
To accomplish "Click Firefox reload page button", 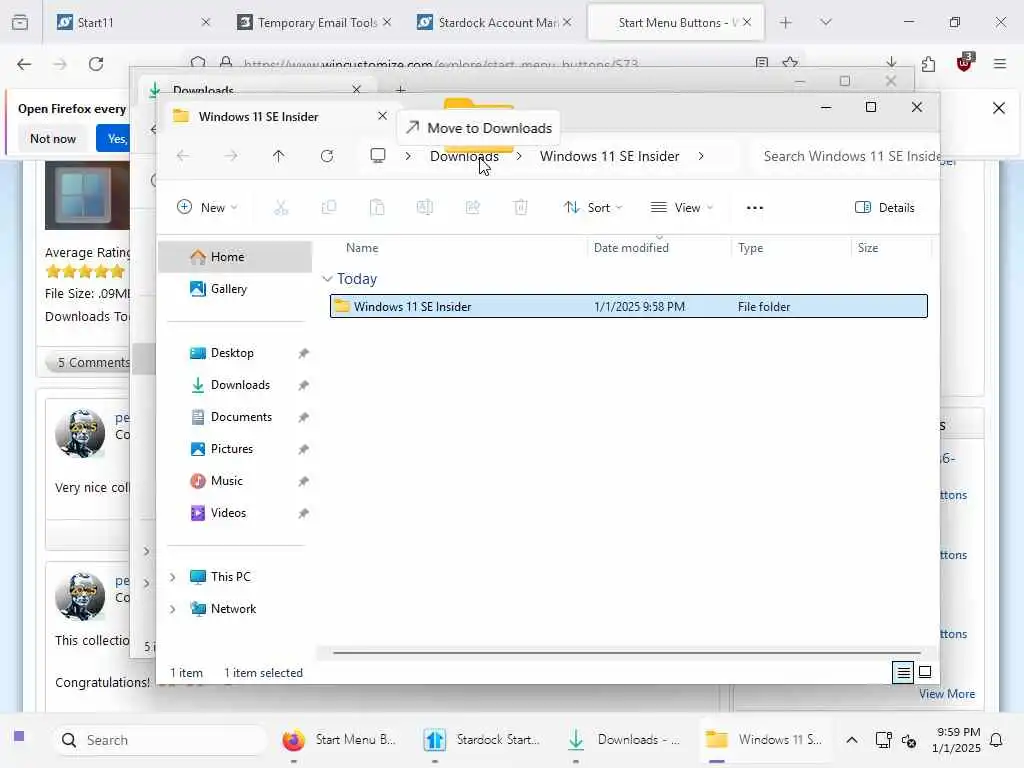I will click(x=96, y=64).
